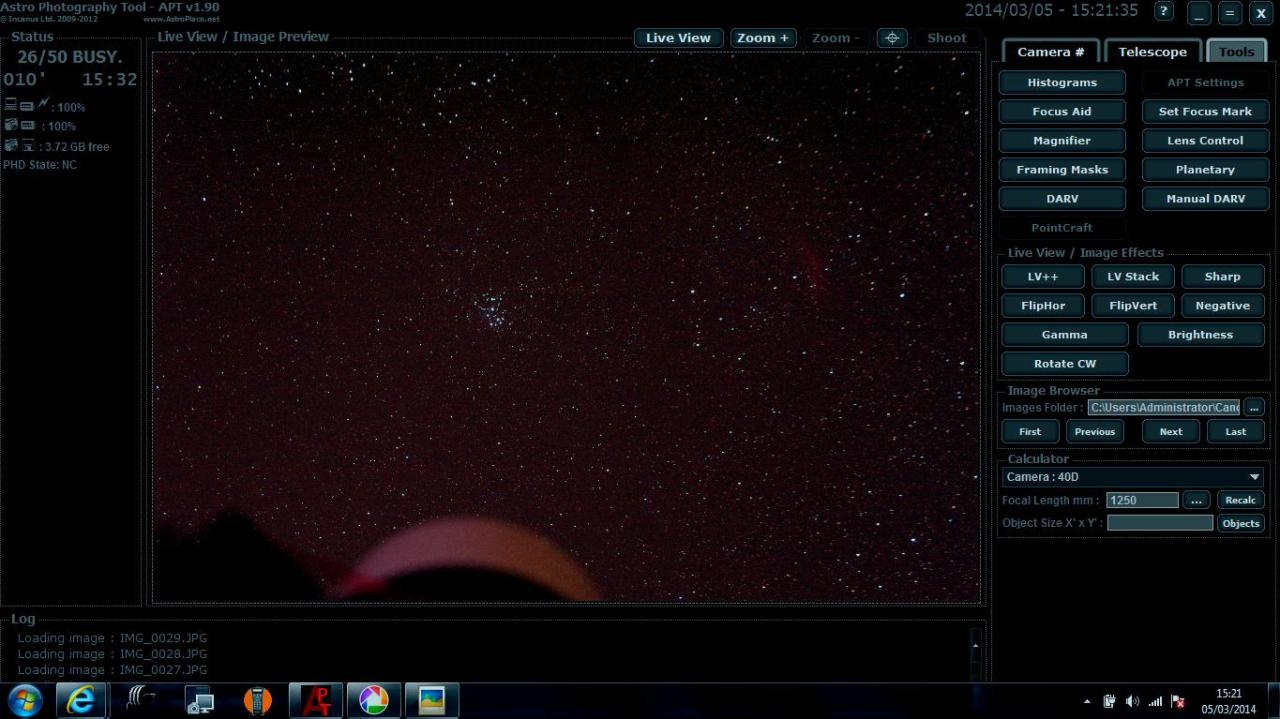This screenshot has width=1280, height=719.
Task: Open APT help via the question mark icon
Action: click(x=1163, y=13)
